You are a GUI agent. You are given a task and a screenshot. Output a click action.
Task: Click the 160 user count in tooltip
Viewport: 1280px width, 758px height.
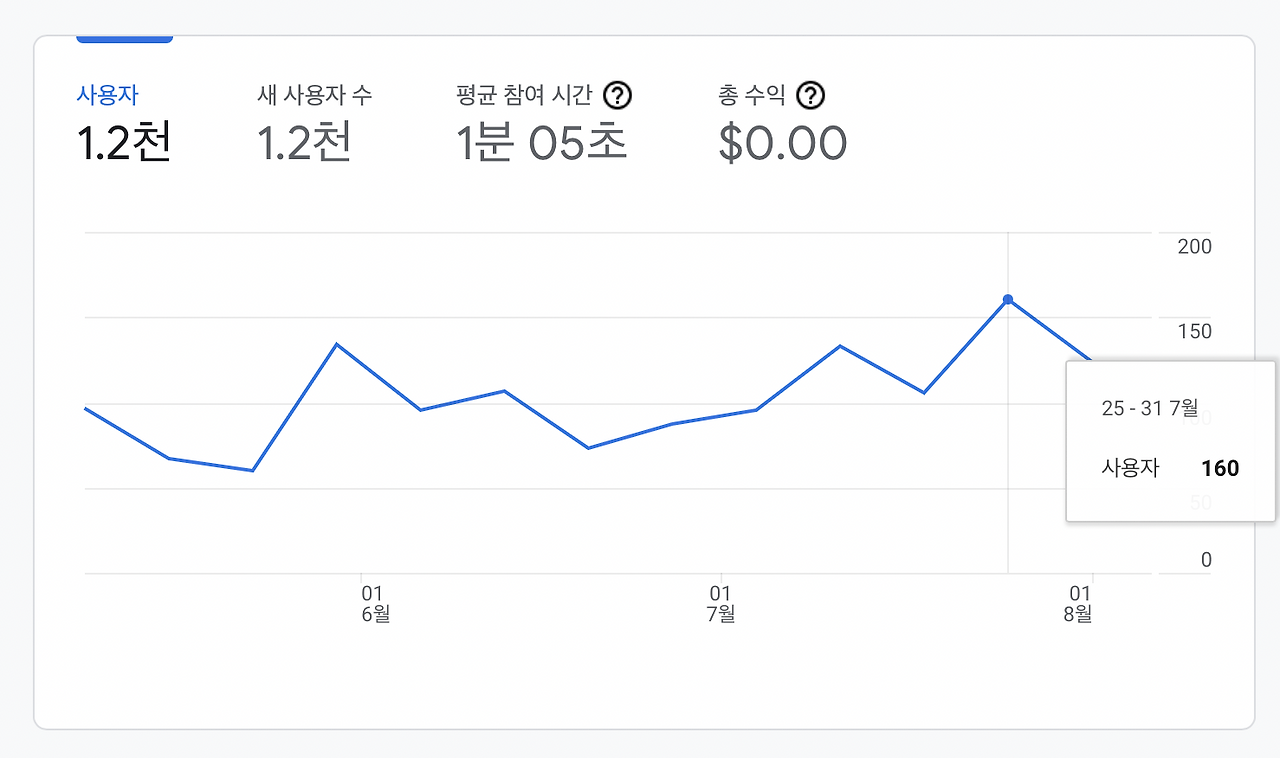coord(1220,468)
